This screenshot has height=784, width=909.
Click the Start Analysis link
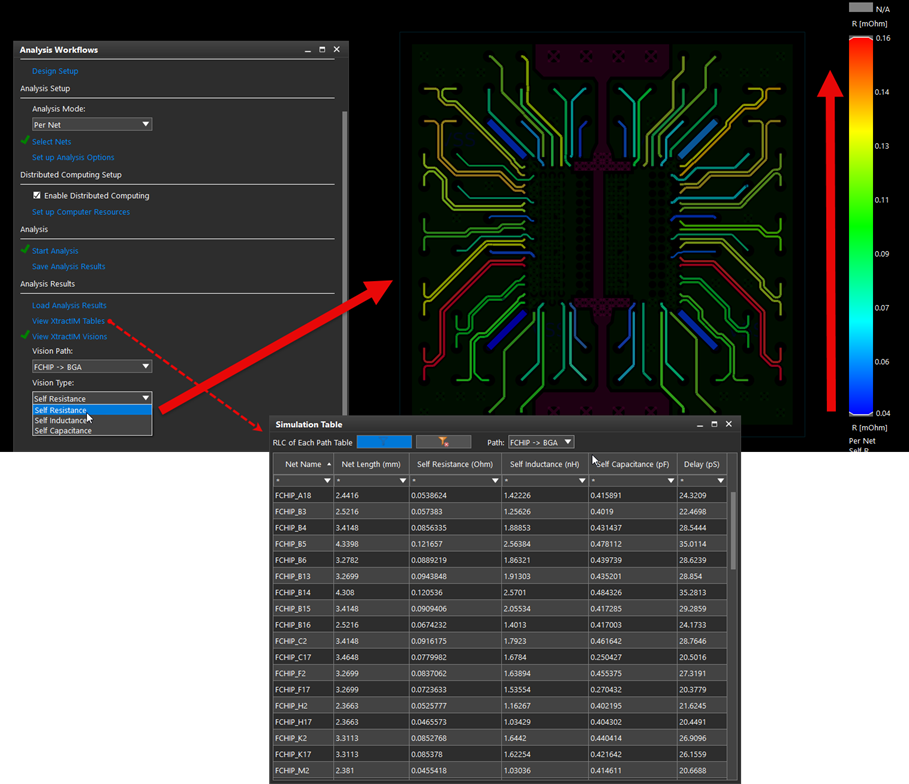tap(55, 251)
